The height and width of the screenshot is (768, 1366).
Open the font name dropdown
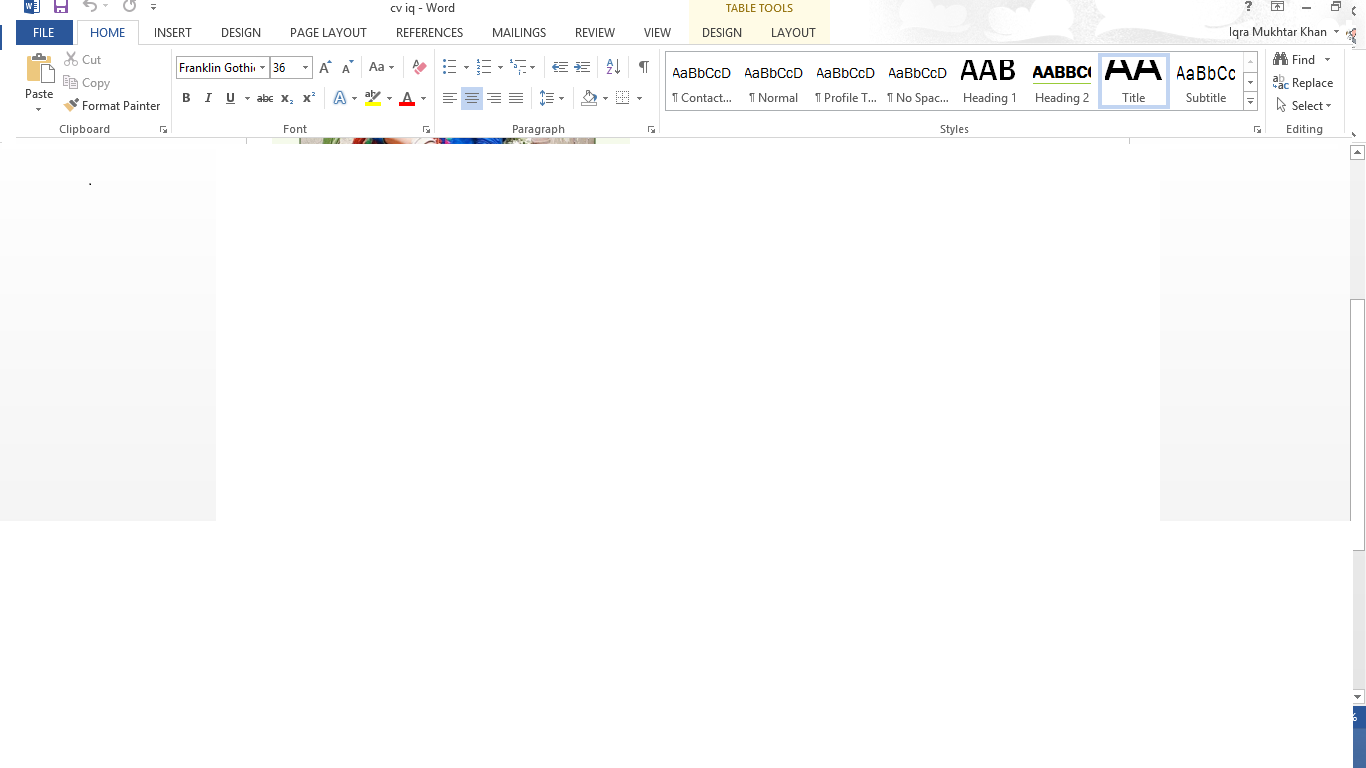coord(263,68)
